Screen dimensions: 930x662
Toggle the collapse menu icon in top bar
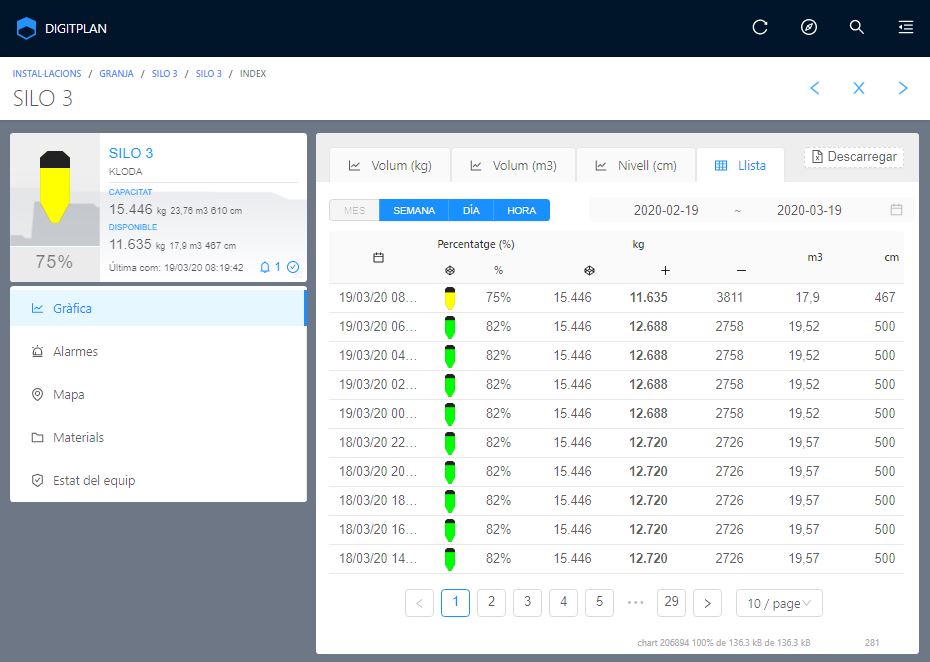[905, 27]
